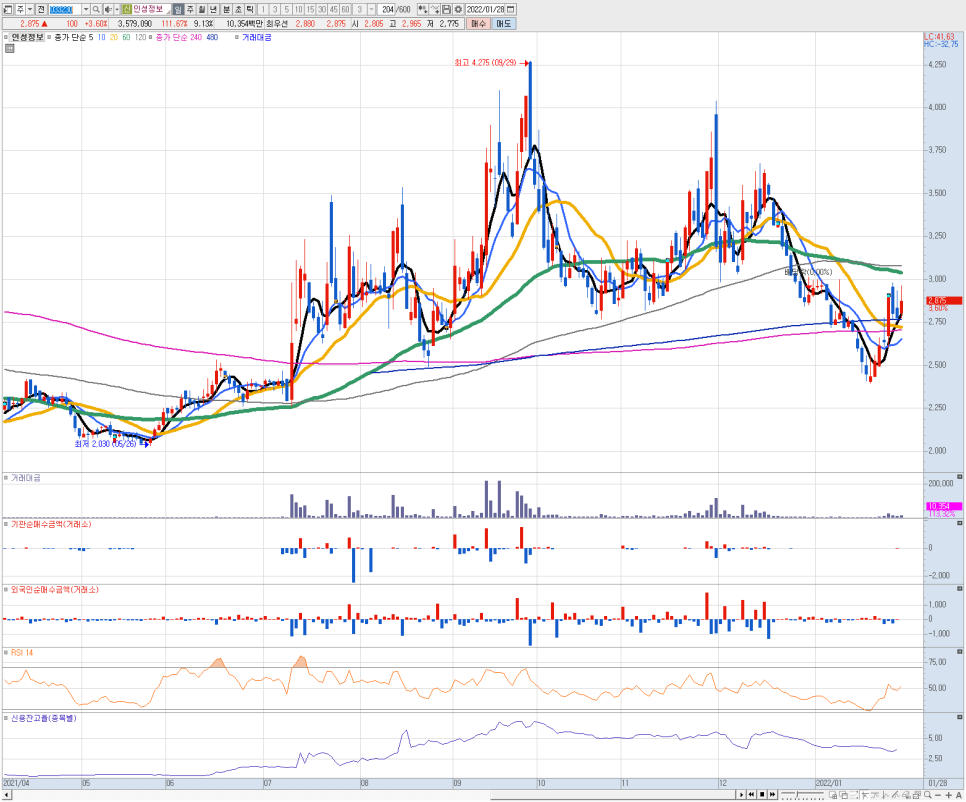Click the 30 interval button

click(322, 9)
